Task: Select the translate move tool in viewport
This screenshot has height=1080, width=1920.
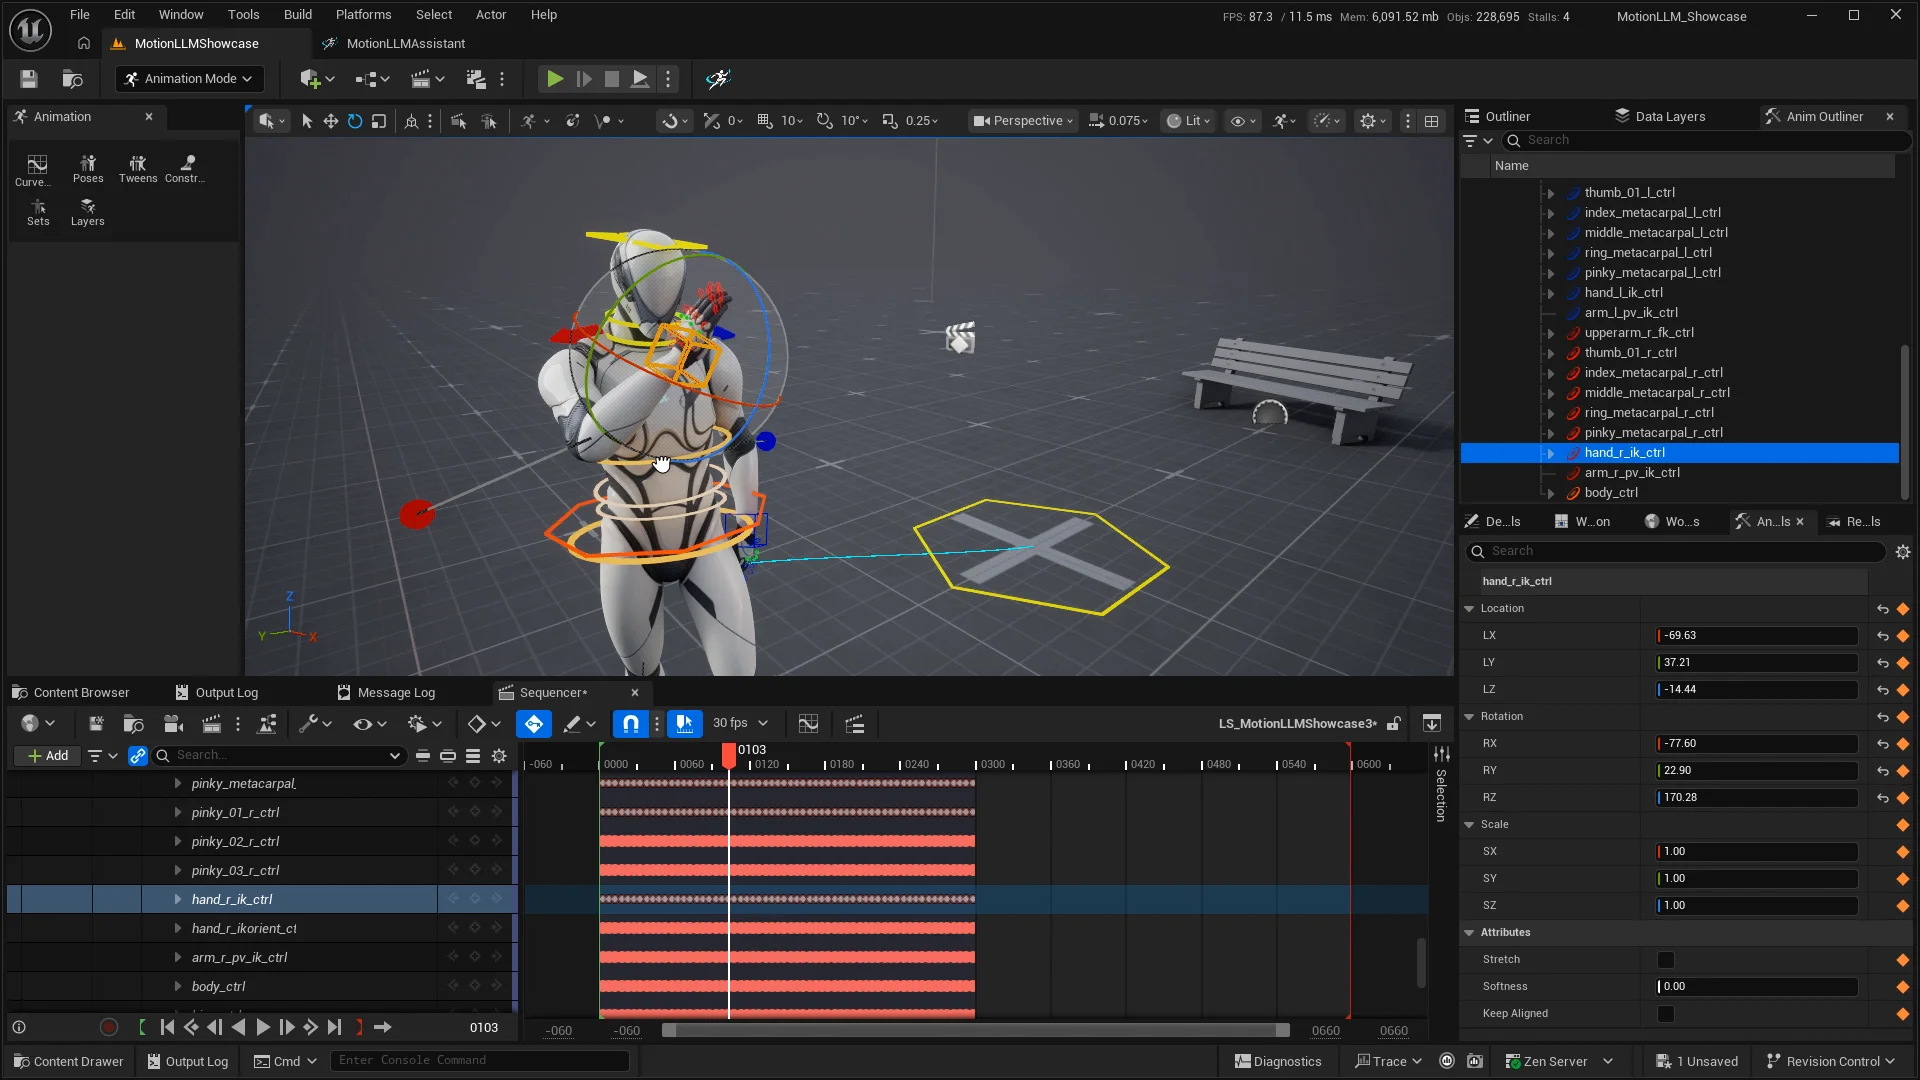Action: tap(330, 121)
